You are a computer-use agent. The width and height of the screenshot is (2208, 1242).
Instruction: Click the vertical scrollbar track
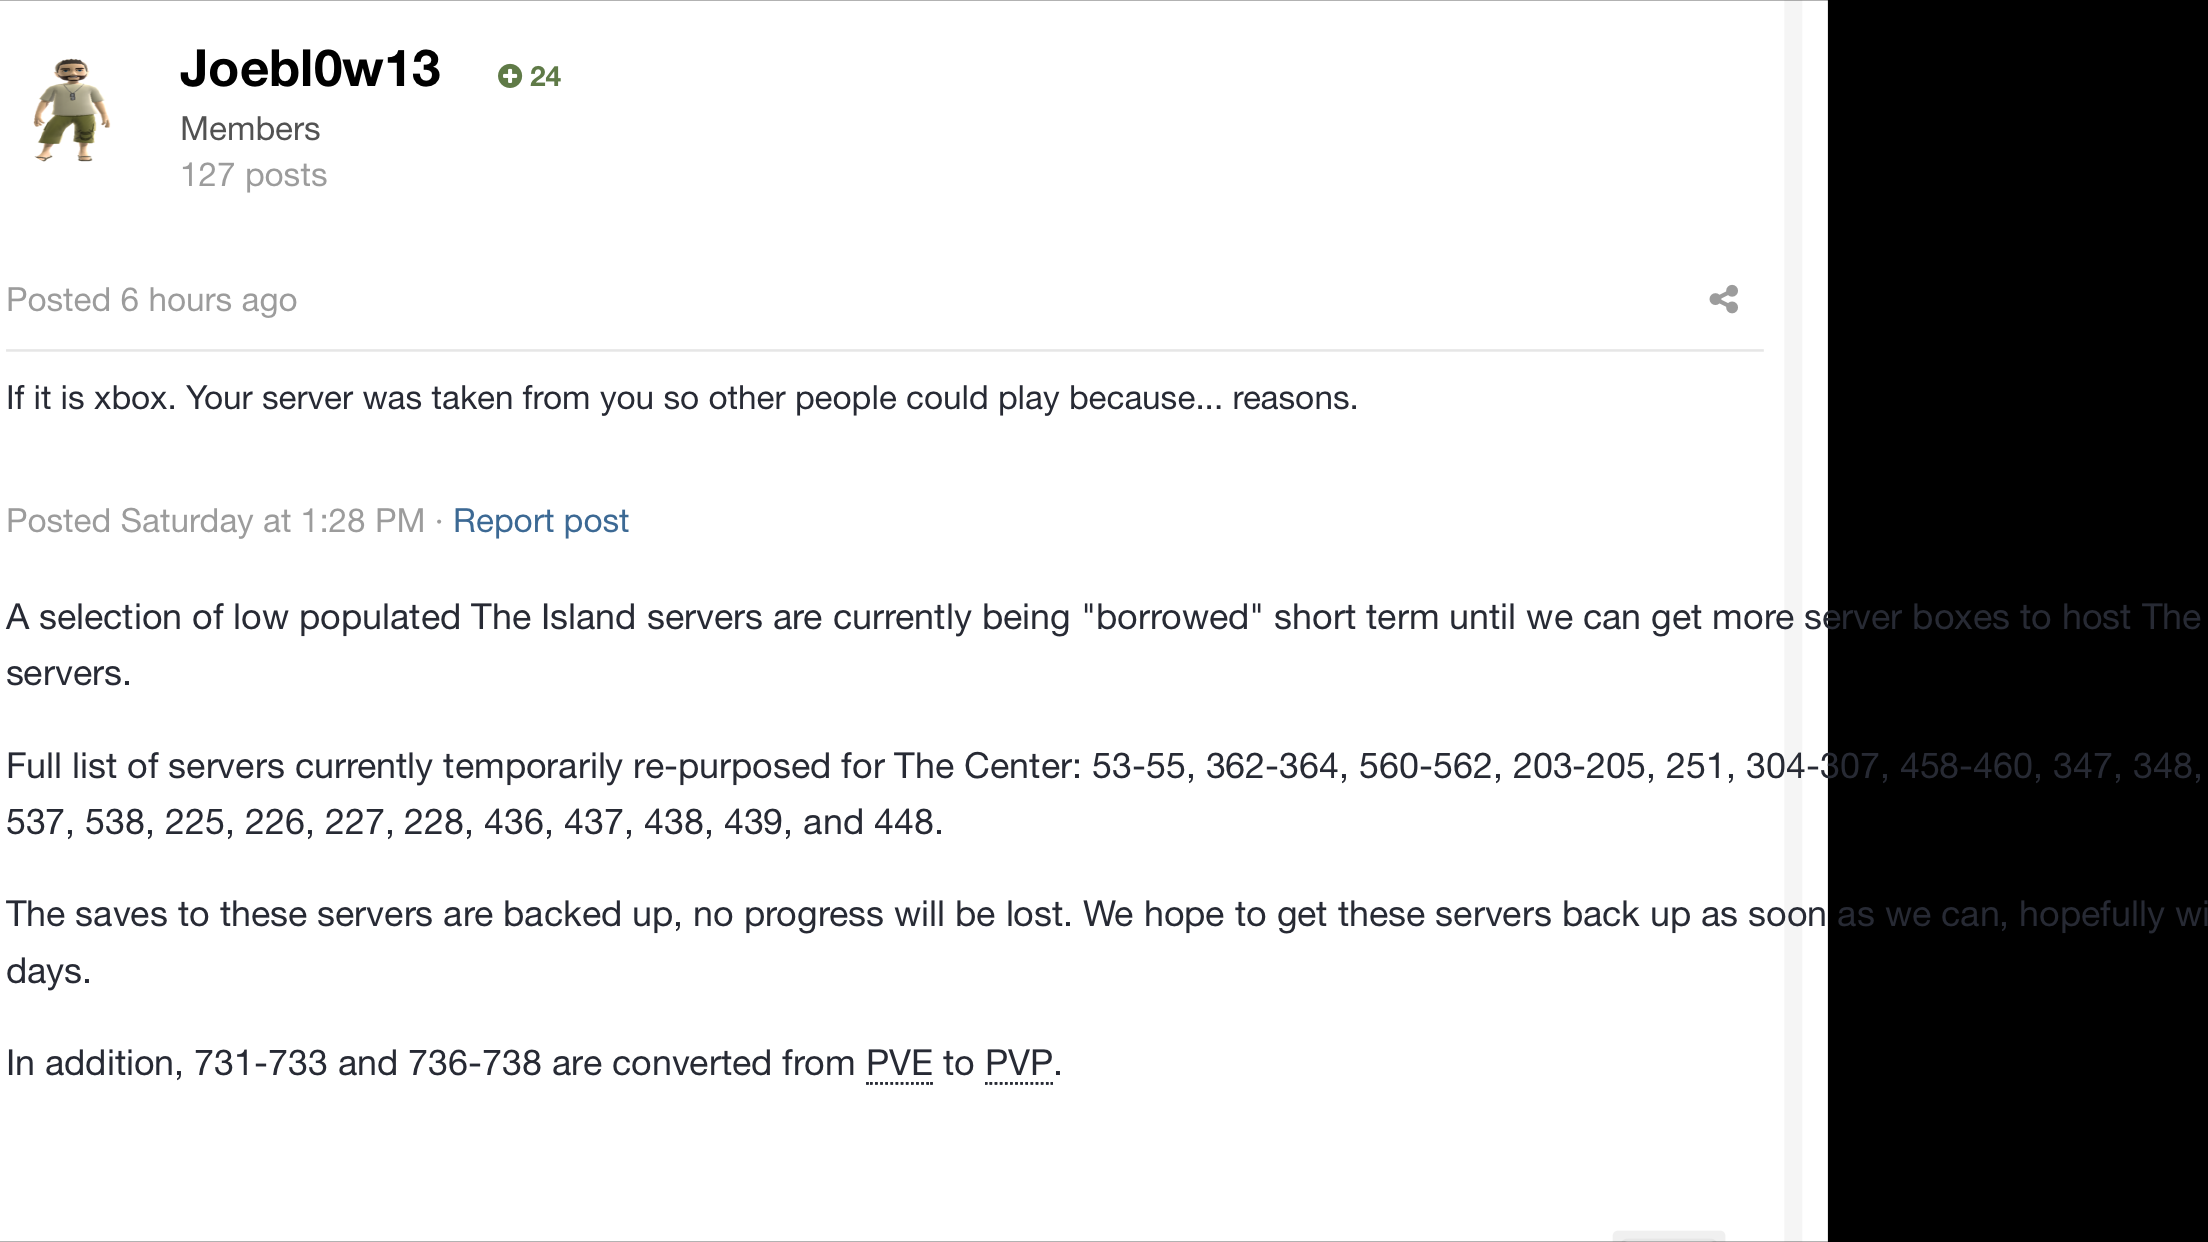[1794, 620]
